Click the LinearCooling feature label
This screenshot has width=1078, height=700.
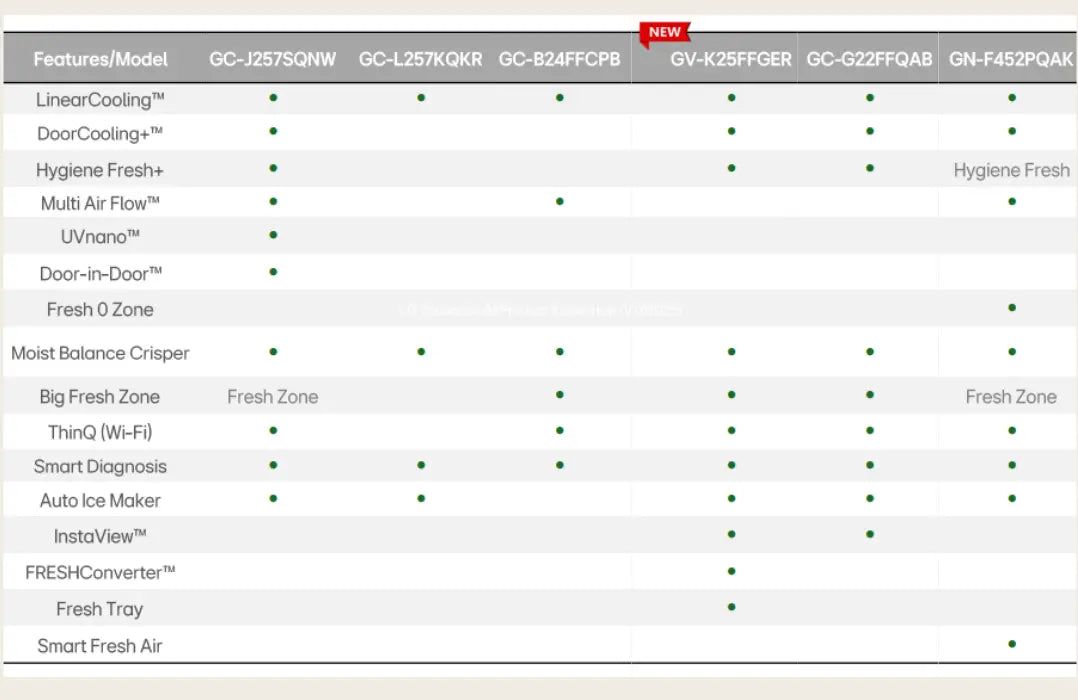100,99
